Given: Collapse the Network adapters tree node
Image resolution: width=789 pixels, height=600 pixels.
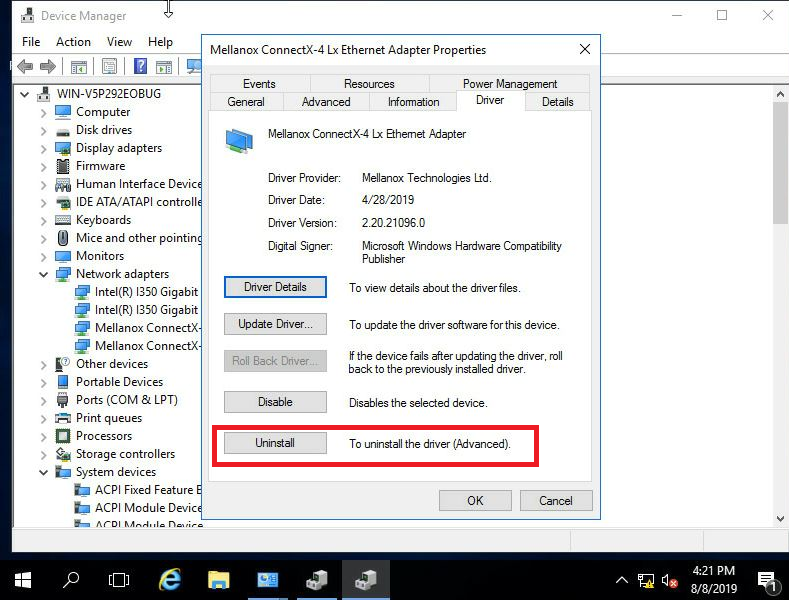Looking at the screenshot, I should [x=43, y=274].
